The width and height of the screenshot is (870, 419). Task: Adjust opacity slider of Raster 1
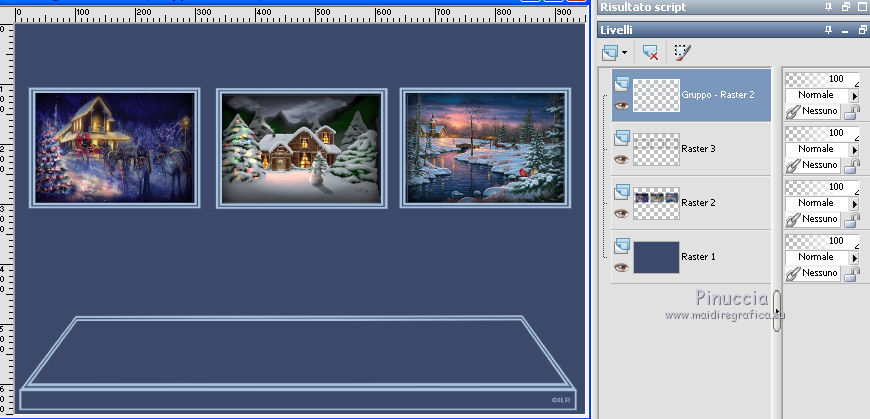coord(822,241)
